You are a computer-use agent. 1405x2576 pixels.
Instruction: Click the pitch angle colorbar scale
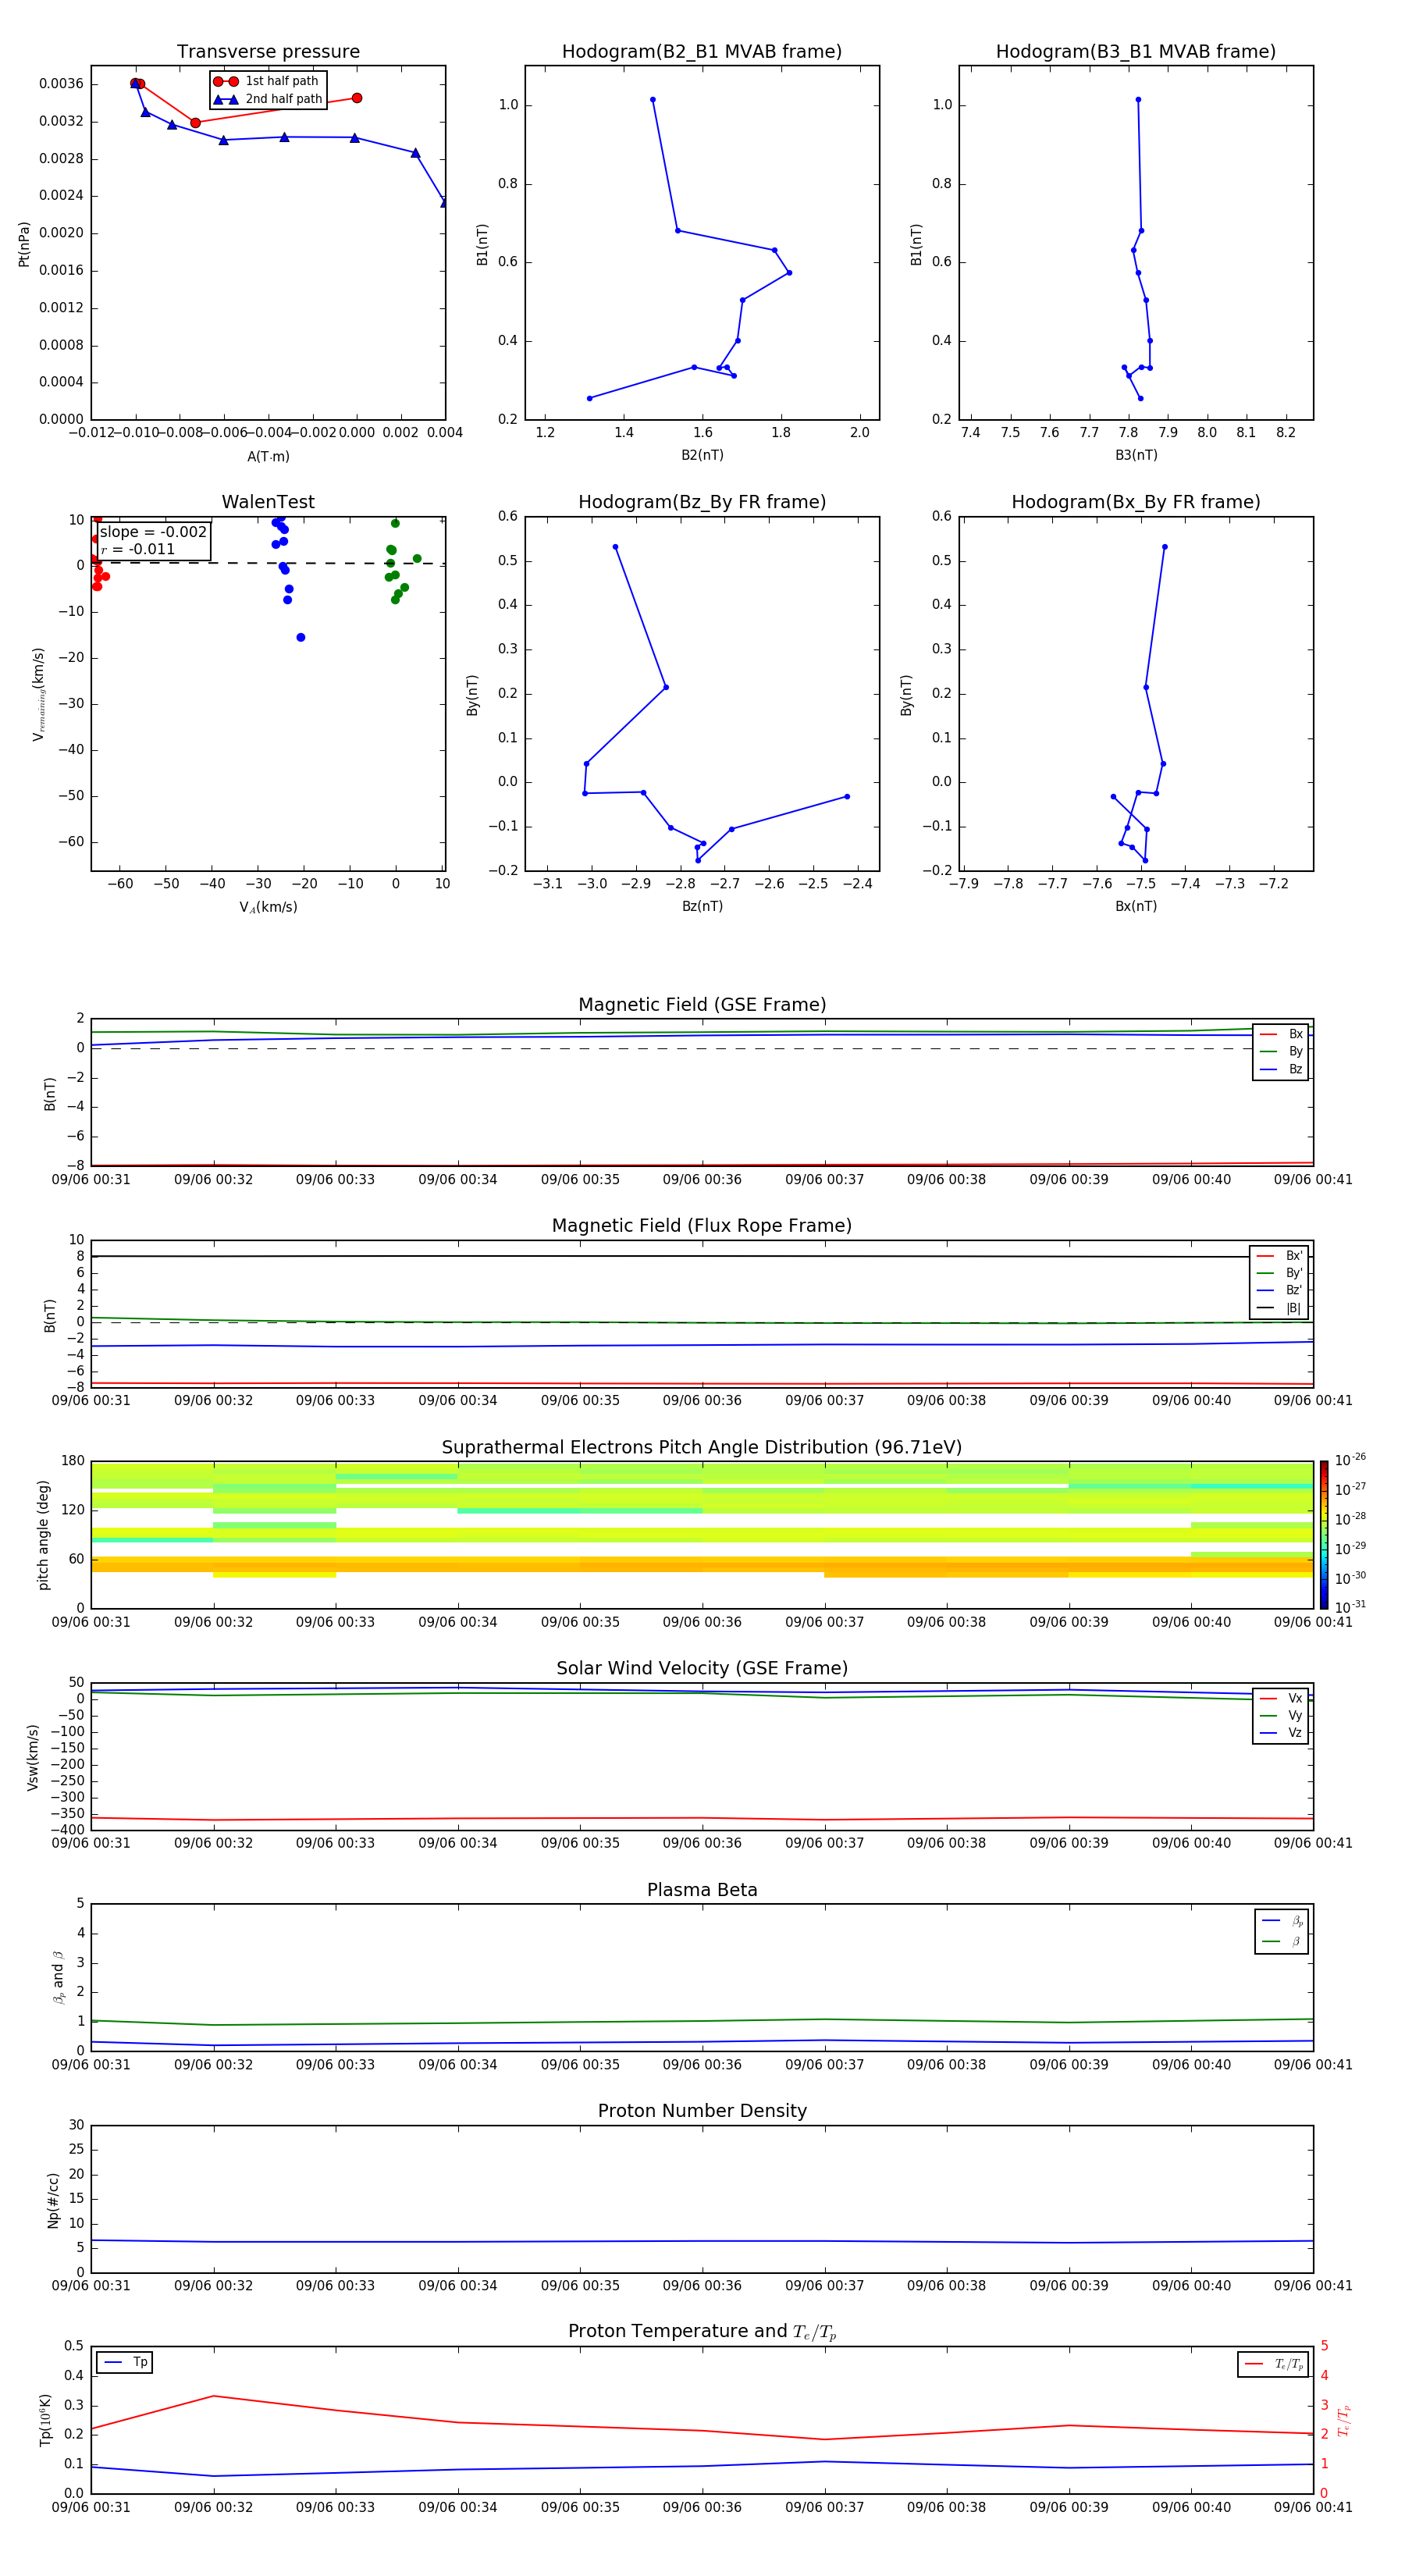(1324, 1535)
